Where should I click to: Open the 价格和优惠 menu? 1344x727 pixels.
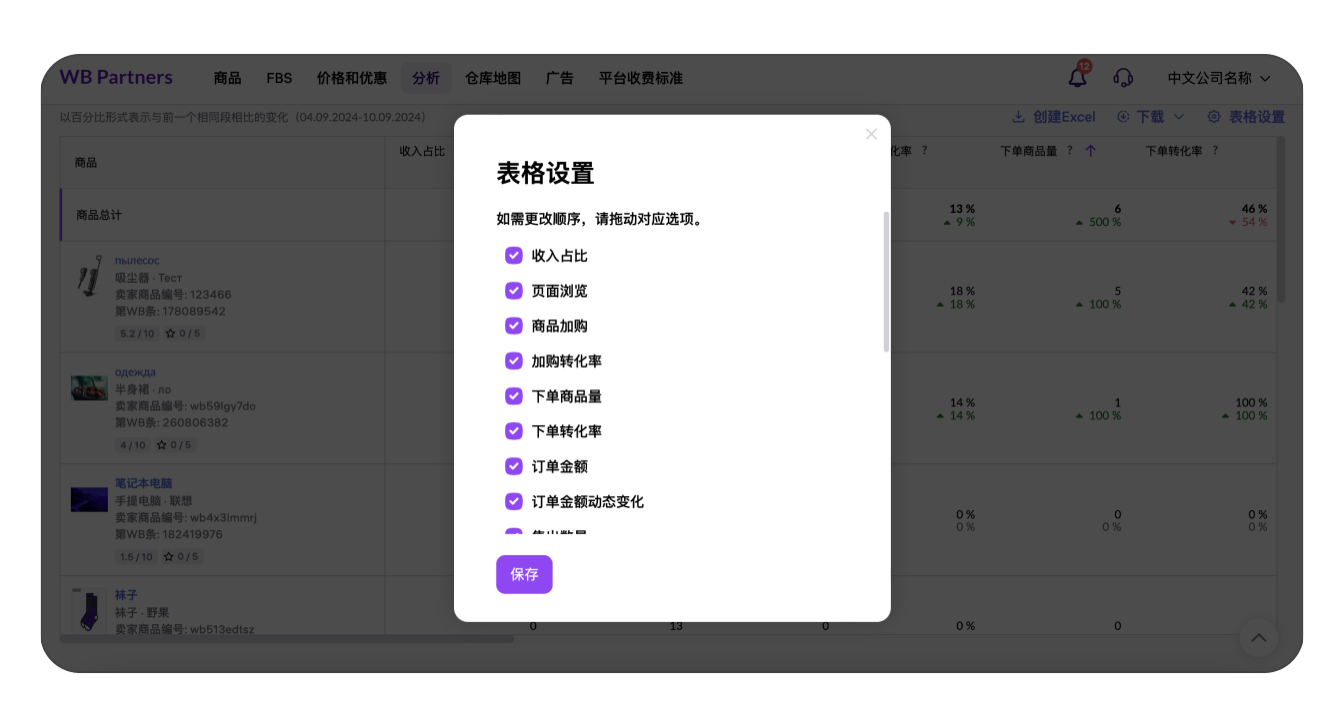[x=352, y=78]
